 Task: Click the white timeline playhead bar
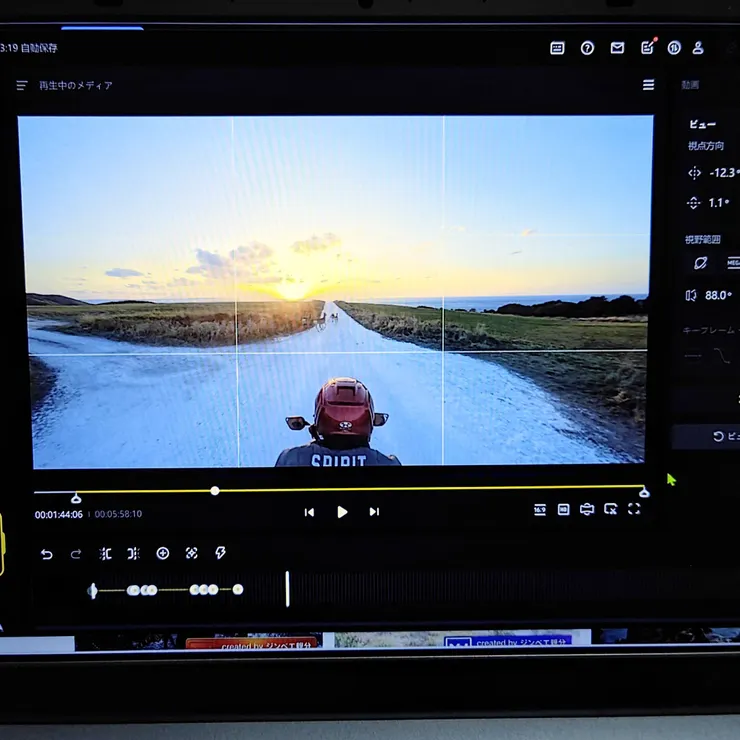coord(287,589)
